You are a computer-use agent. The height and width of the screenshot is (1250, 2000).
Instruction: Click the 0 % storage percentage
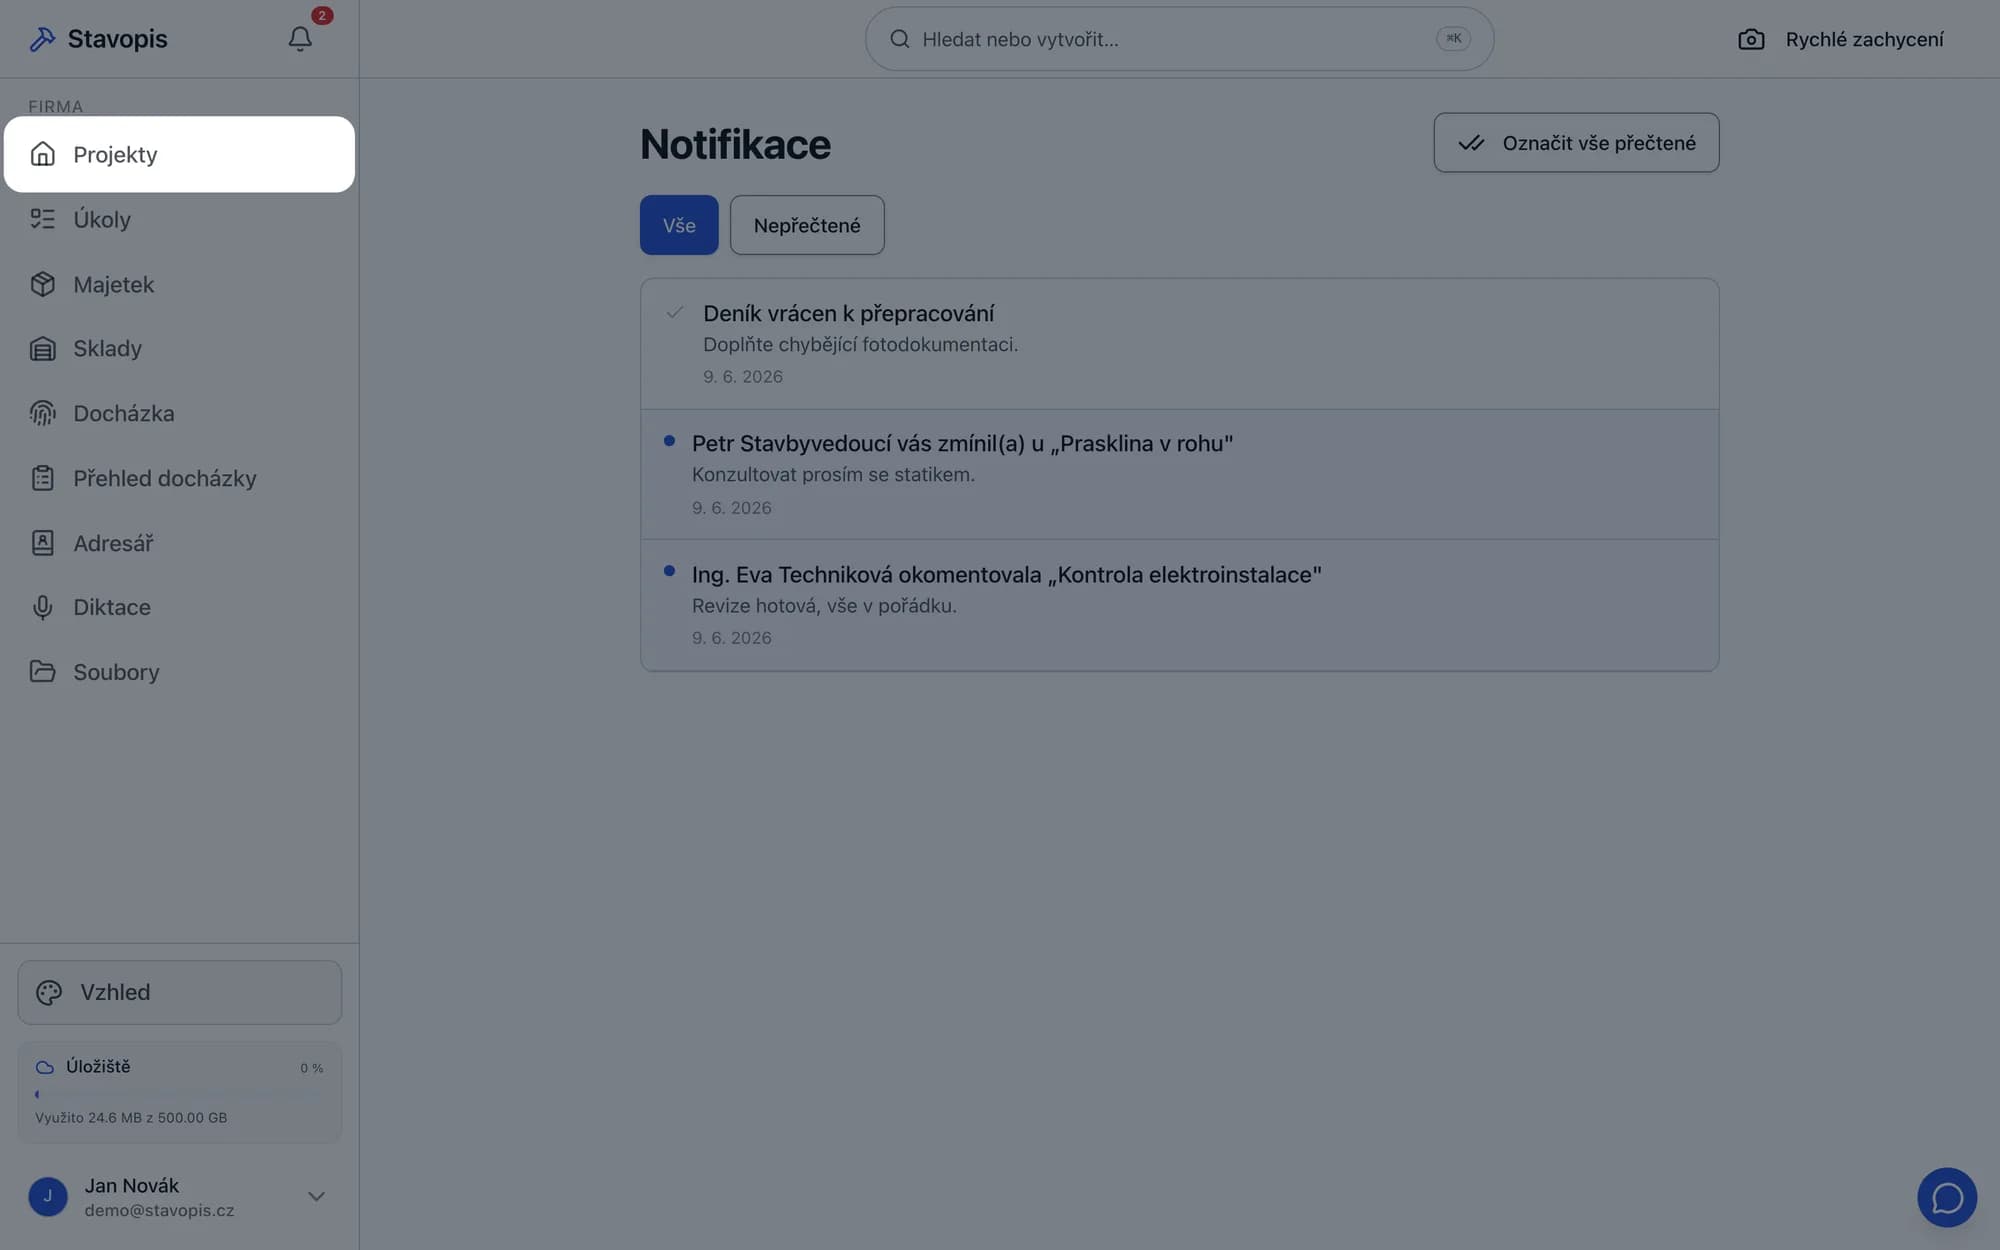click(x=311, y=1068)
